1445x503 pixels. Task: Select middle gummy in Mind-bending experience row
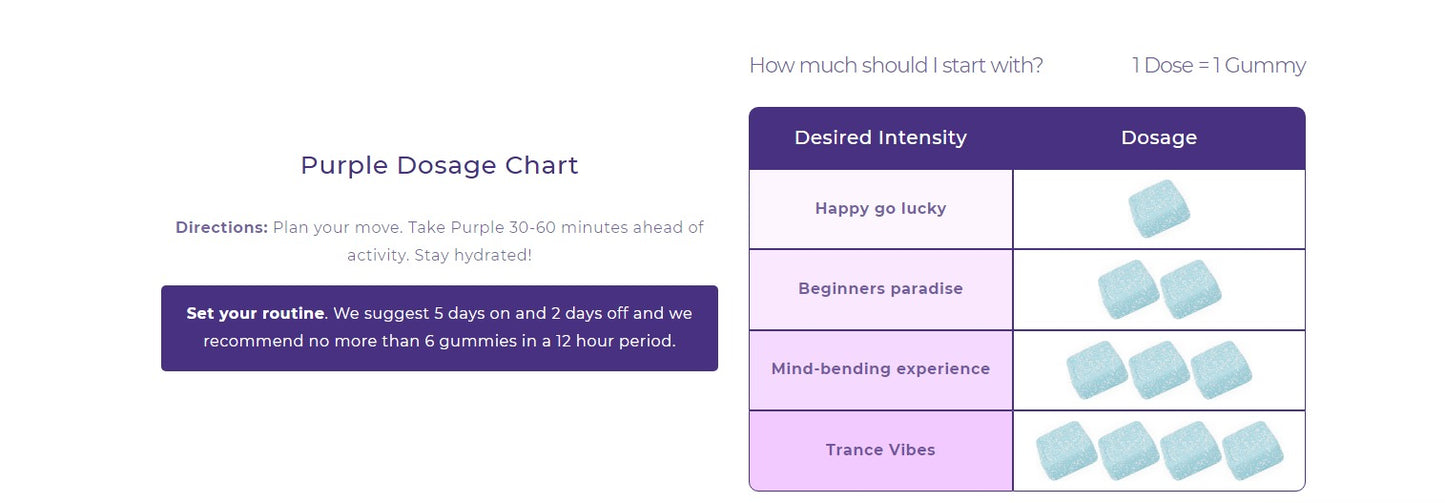(x=1159, y=370)
